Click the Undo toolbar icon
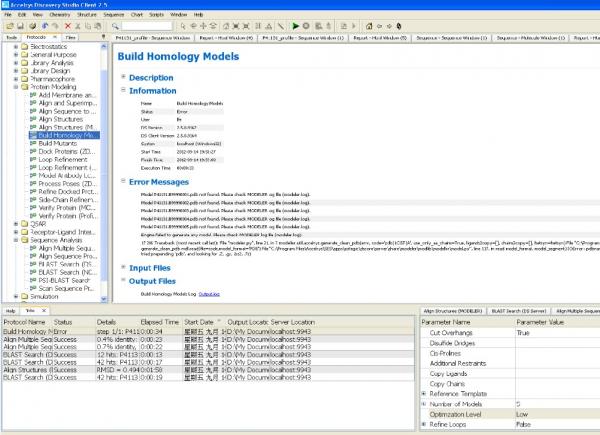 [x=45, y=26]
